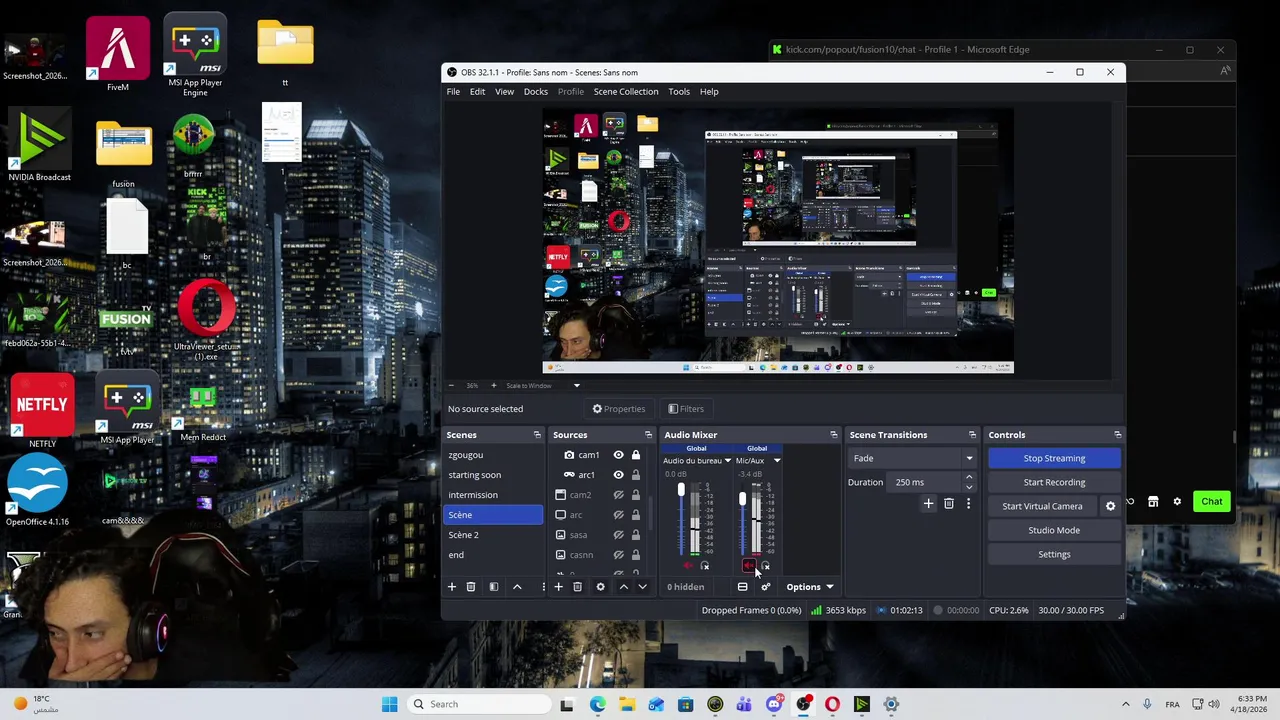Screen dimensions: 1280x720
Task: Open the audio mixer Options dropdown
Action: point(809,587)
